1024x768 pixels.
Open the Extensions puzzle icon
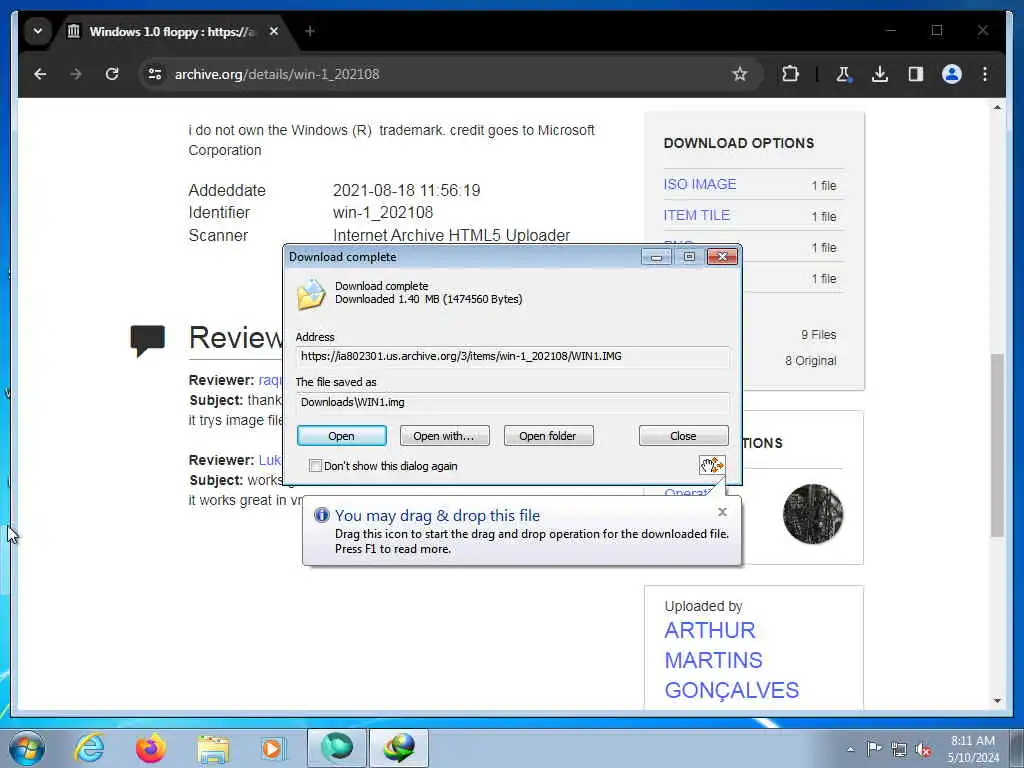(x=790, y=74)
